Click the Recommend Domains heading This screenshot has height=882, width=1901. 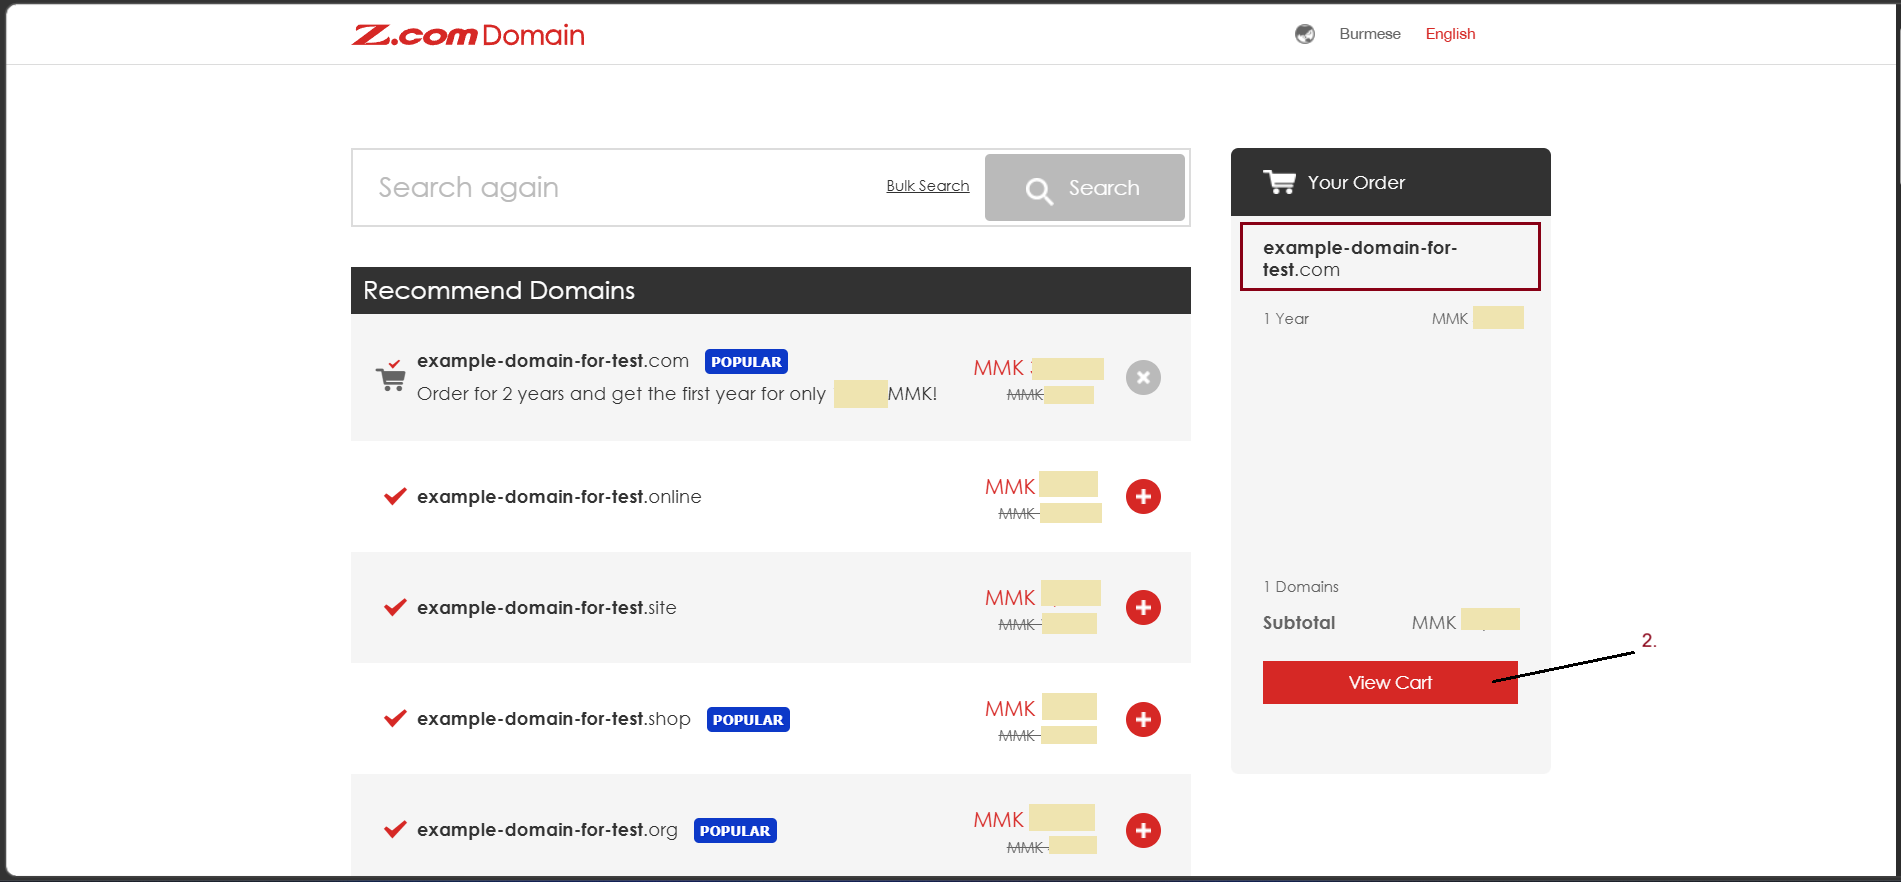pos(499,291)
